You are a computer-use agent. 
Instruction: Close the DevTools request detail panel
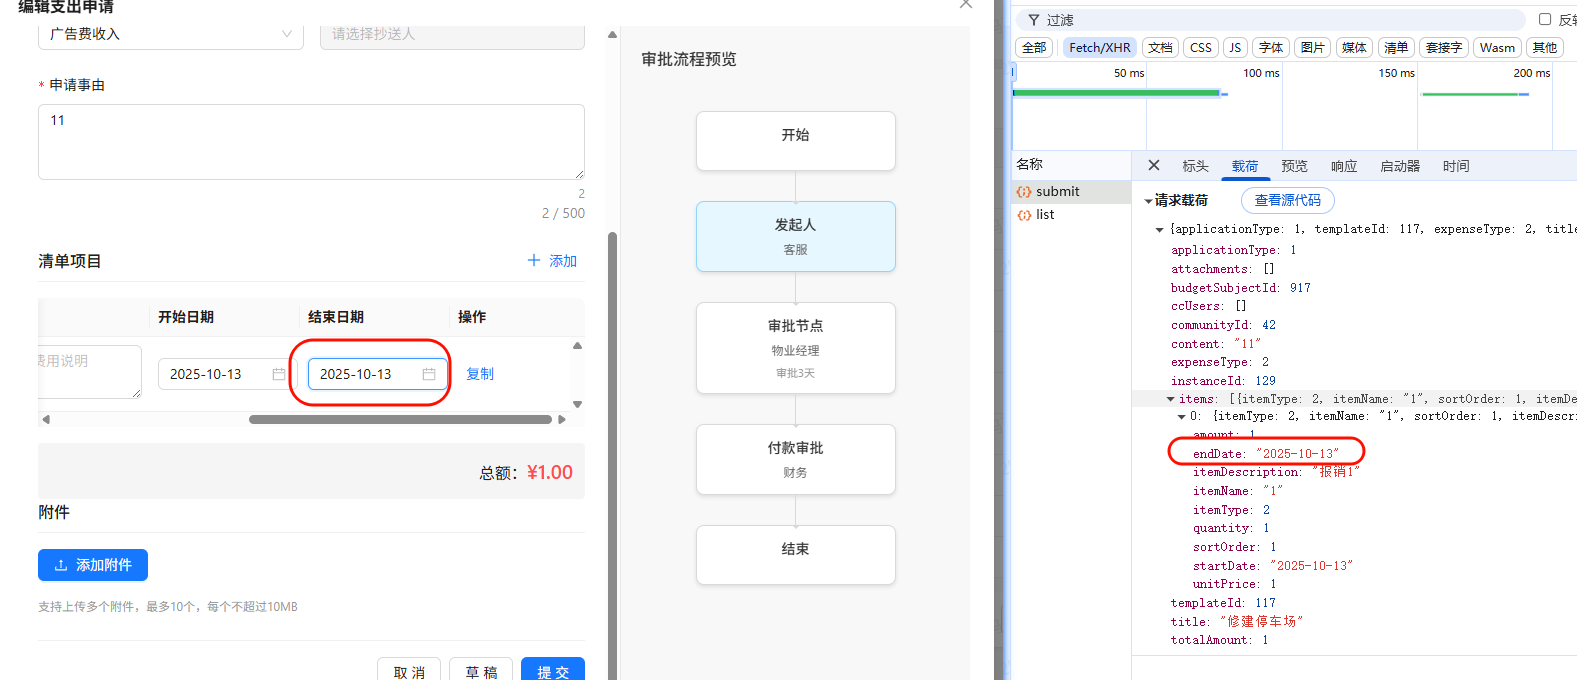point(1154,166)
